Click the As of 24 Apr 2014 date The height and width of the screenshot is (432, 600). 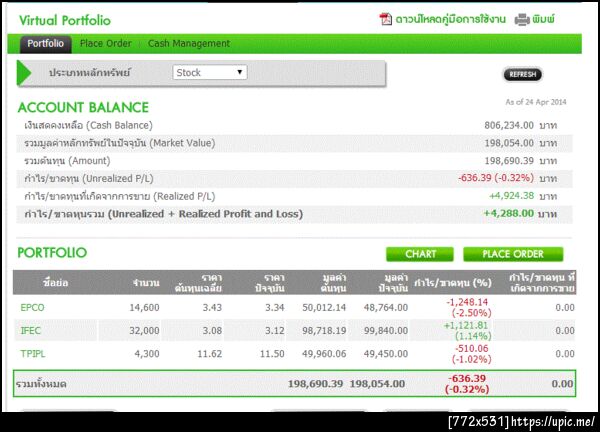pos(536,102)
